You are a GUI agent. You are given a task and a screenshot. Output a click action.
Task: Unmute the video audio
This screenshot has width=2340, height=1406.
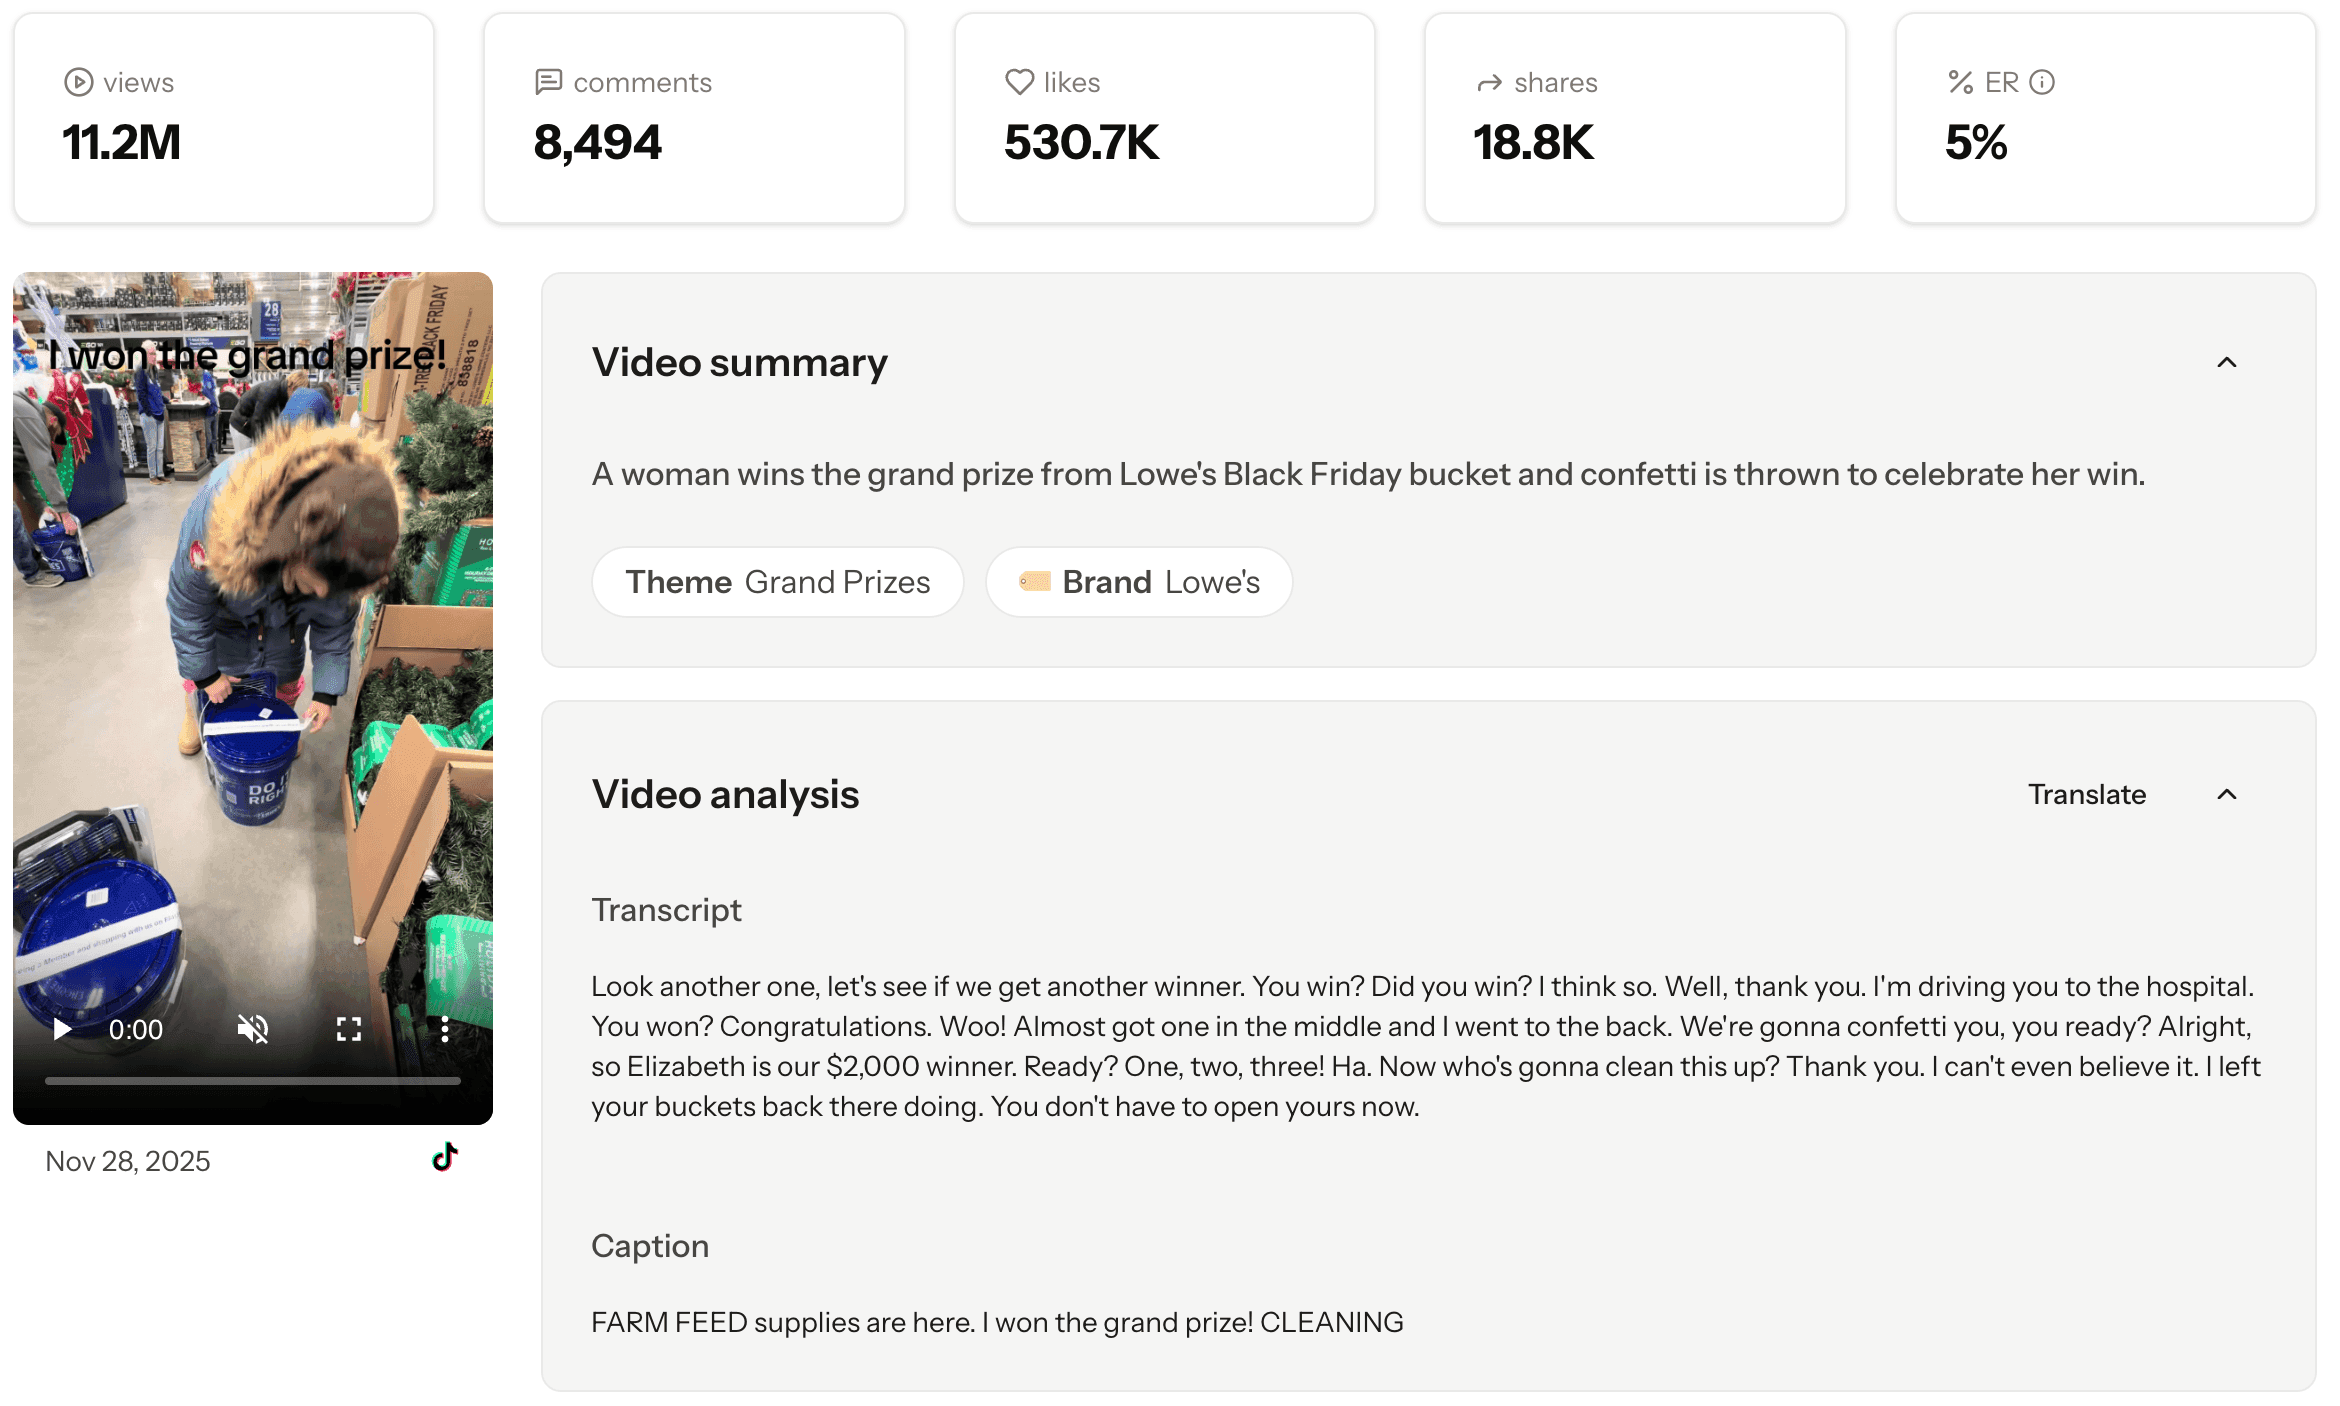(253, 1029)
